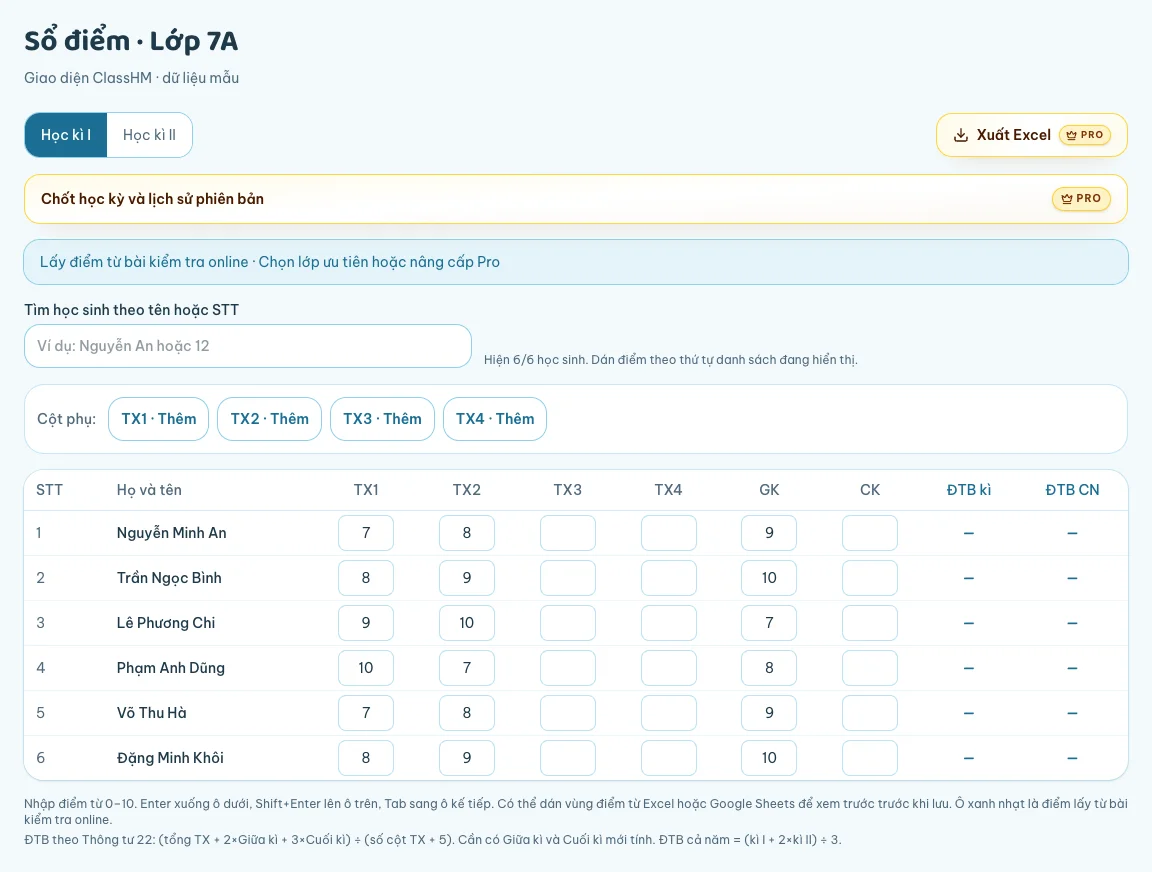Click empty TX3 cell for Nguyễn Minh An
This screenshot has width=1152, height=872.
[x=568, y=533]
